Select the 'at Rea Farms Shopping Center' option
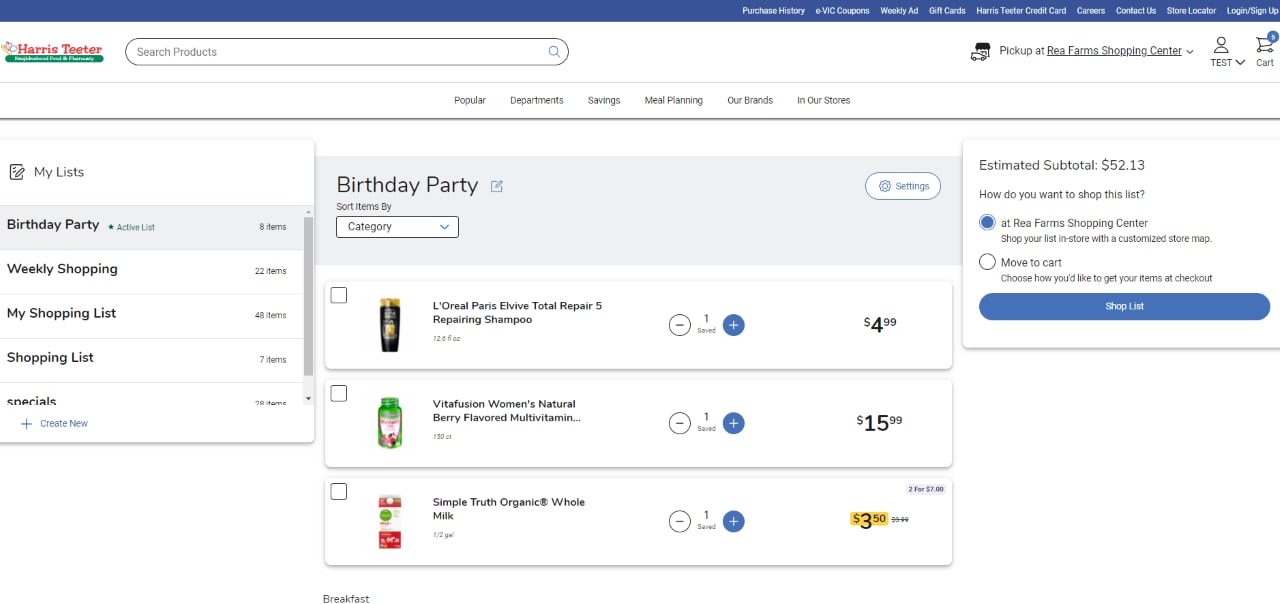The width and height of the screenshot is (1280, 604). pyautogui.click(x=988, y=223)
